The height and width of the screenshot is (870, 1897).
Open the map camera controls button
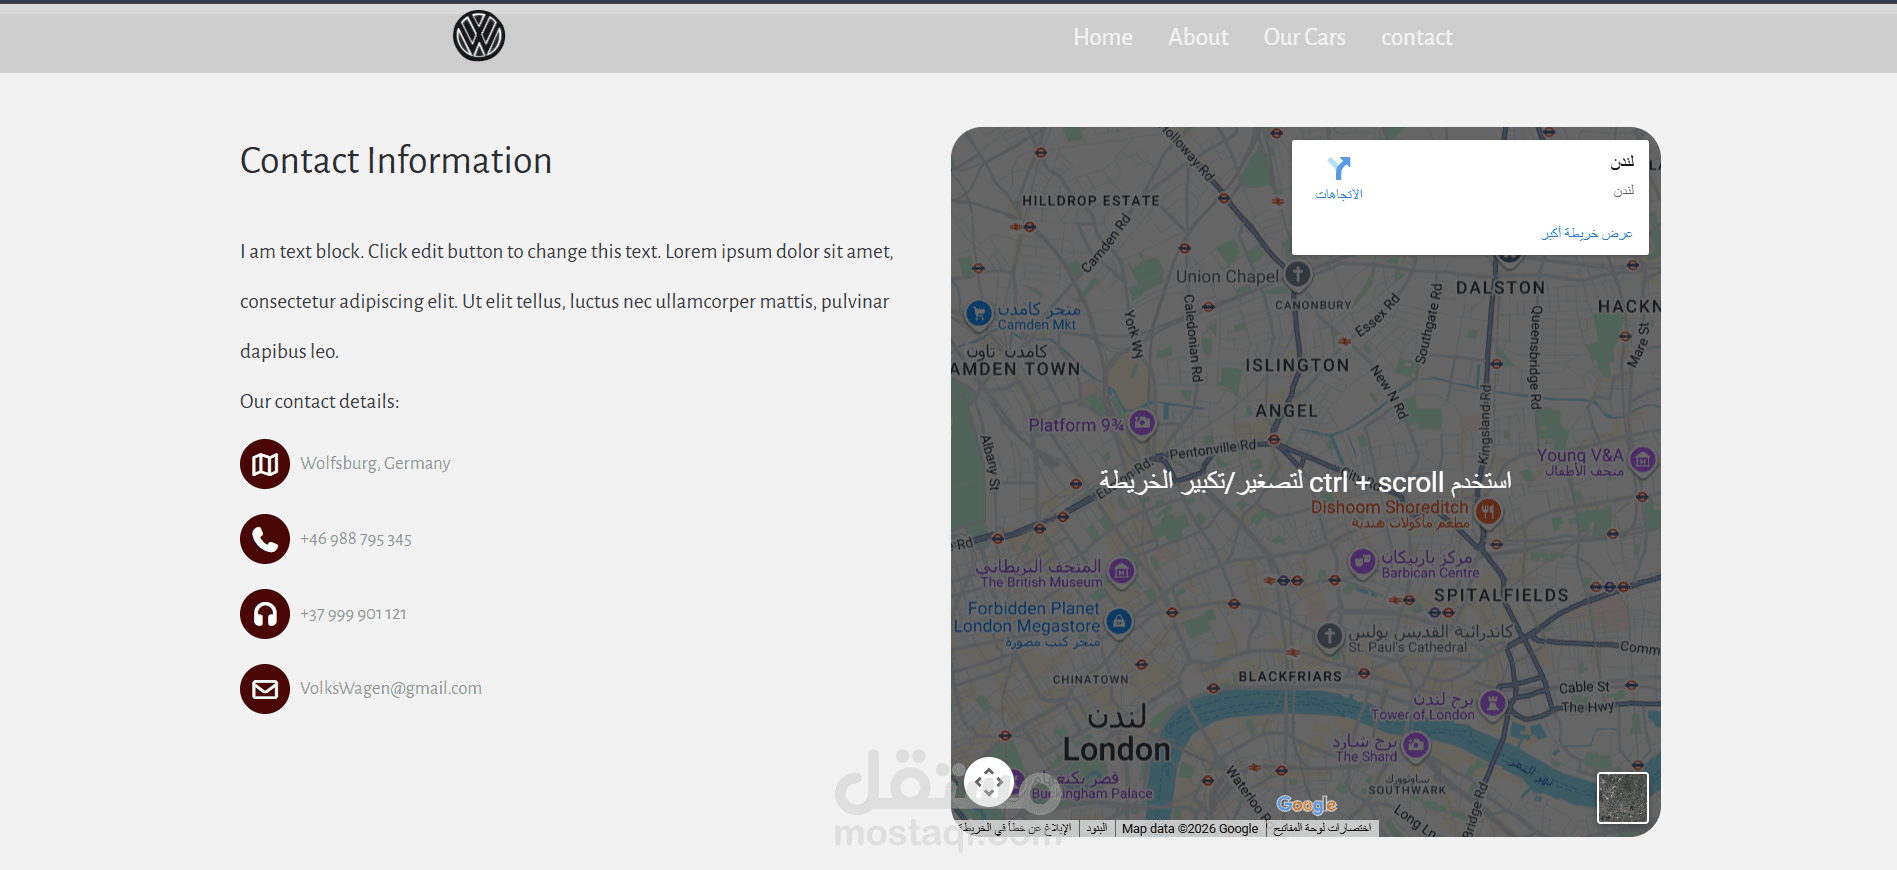(989, 782)
